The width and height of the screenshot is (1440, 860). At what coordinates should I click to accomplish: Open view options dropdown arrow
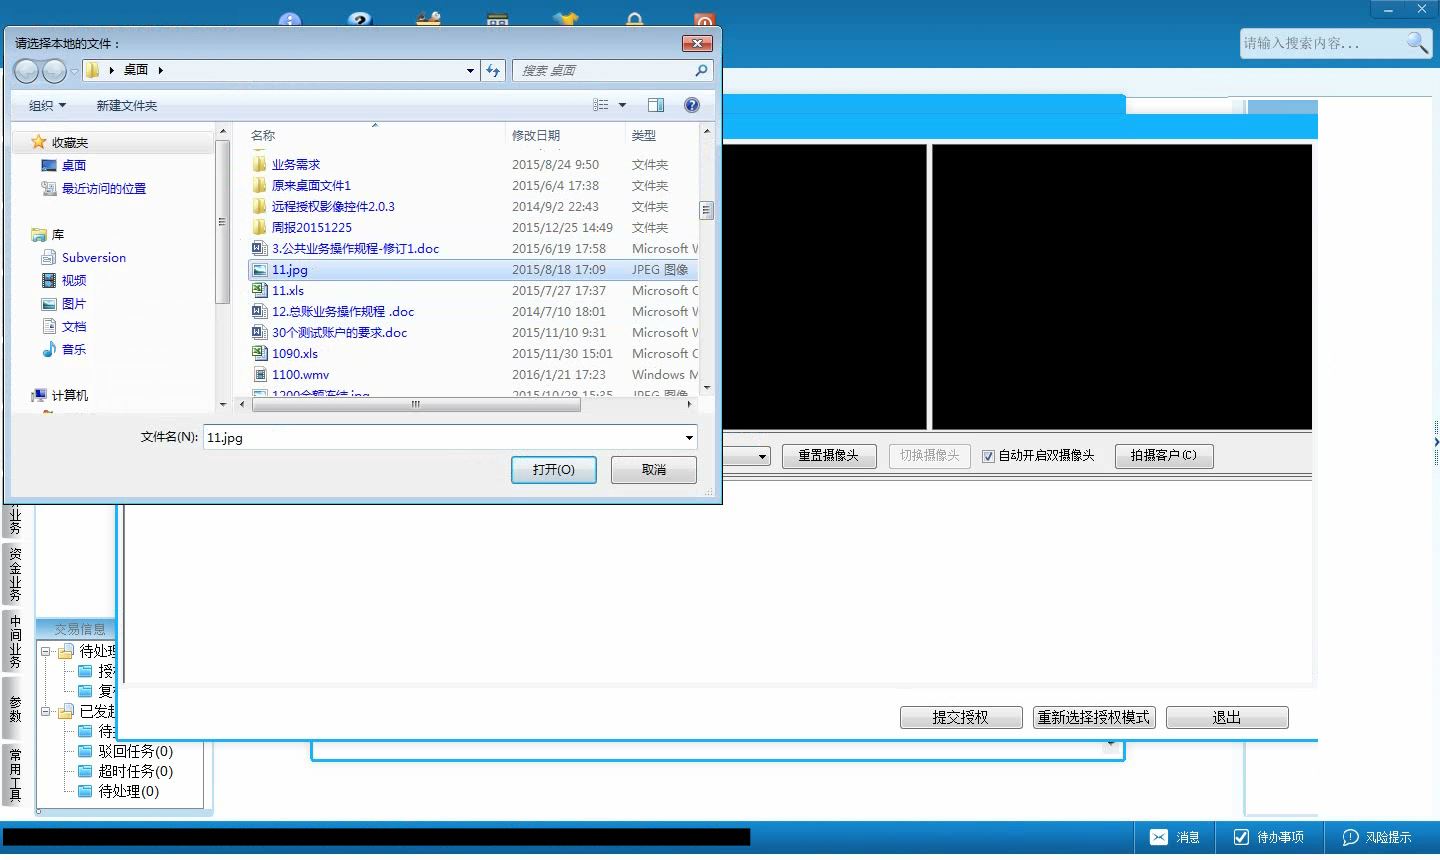tap(622, 105)
